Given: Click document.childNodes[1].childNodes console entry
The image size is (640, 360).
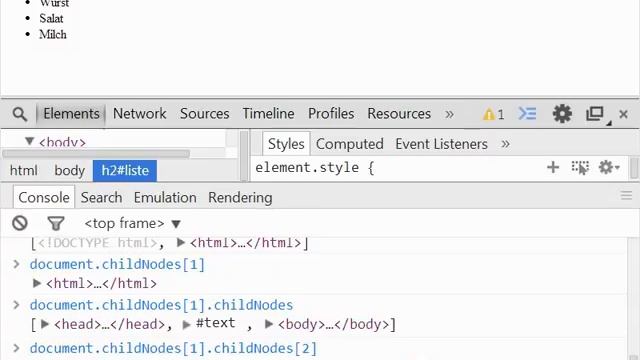Looking at the screenshot, I should [x=161, y=305].
